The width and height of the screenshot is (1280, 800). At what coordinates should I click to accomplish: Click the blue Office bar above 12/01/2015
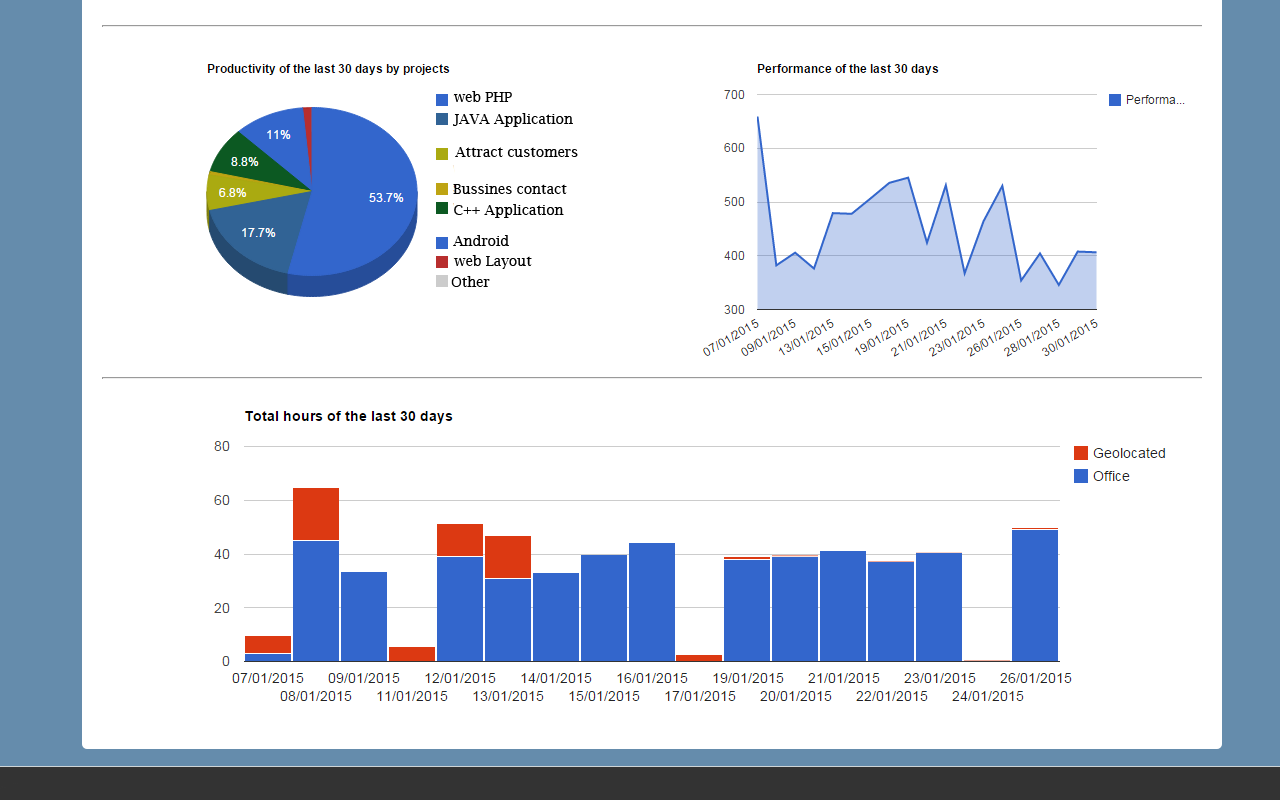(460, 609)
